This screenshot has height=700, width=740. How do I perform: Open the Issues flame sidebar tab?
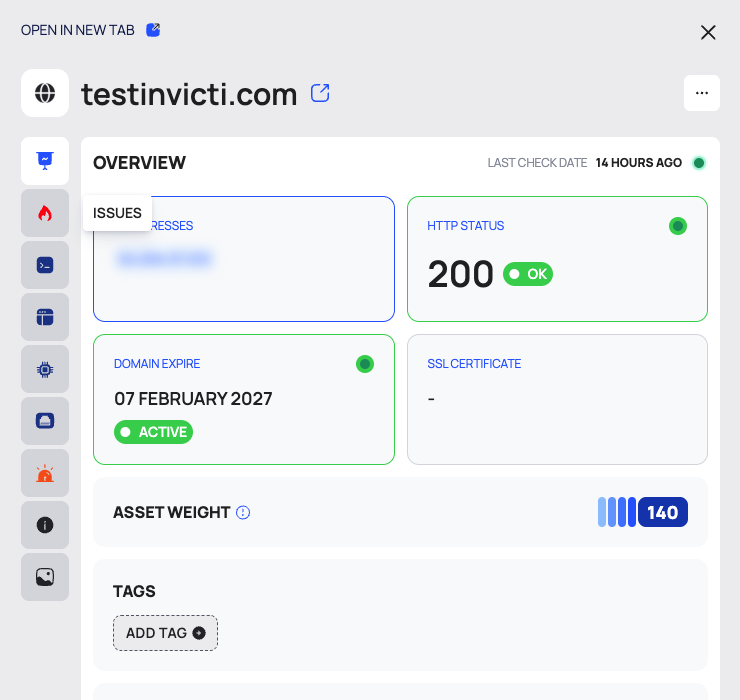[x=45, y=213]
